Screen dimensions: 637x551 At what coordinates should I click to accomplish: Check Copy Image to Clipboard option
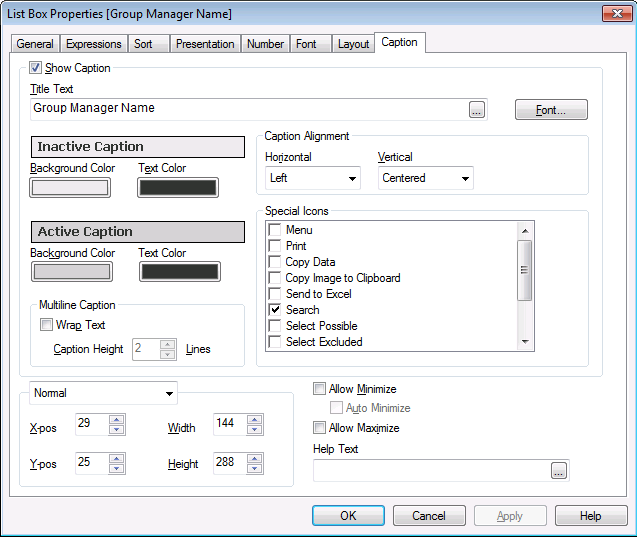tap(275, 278)
